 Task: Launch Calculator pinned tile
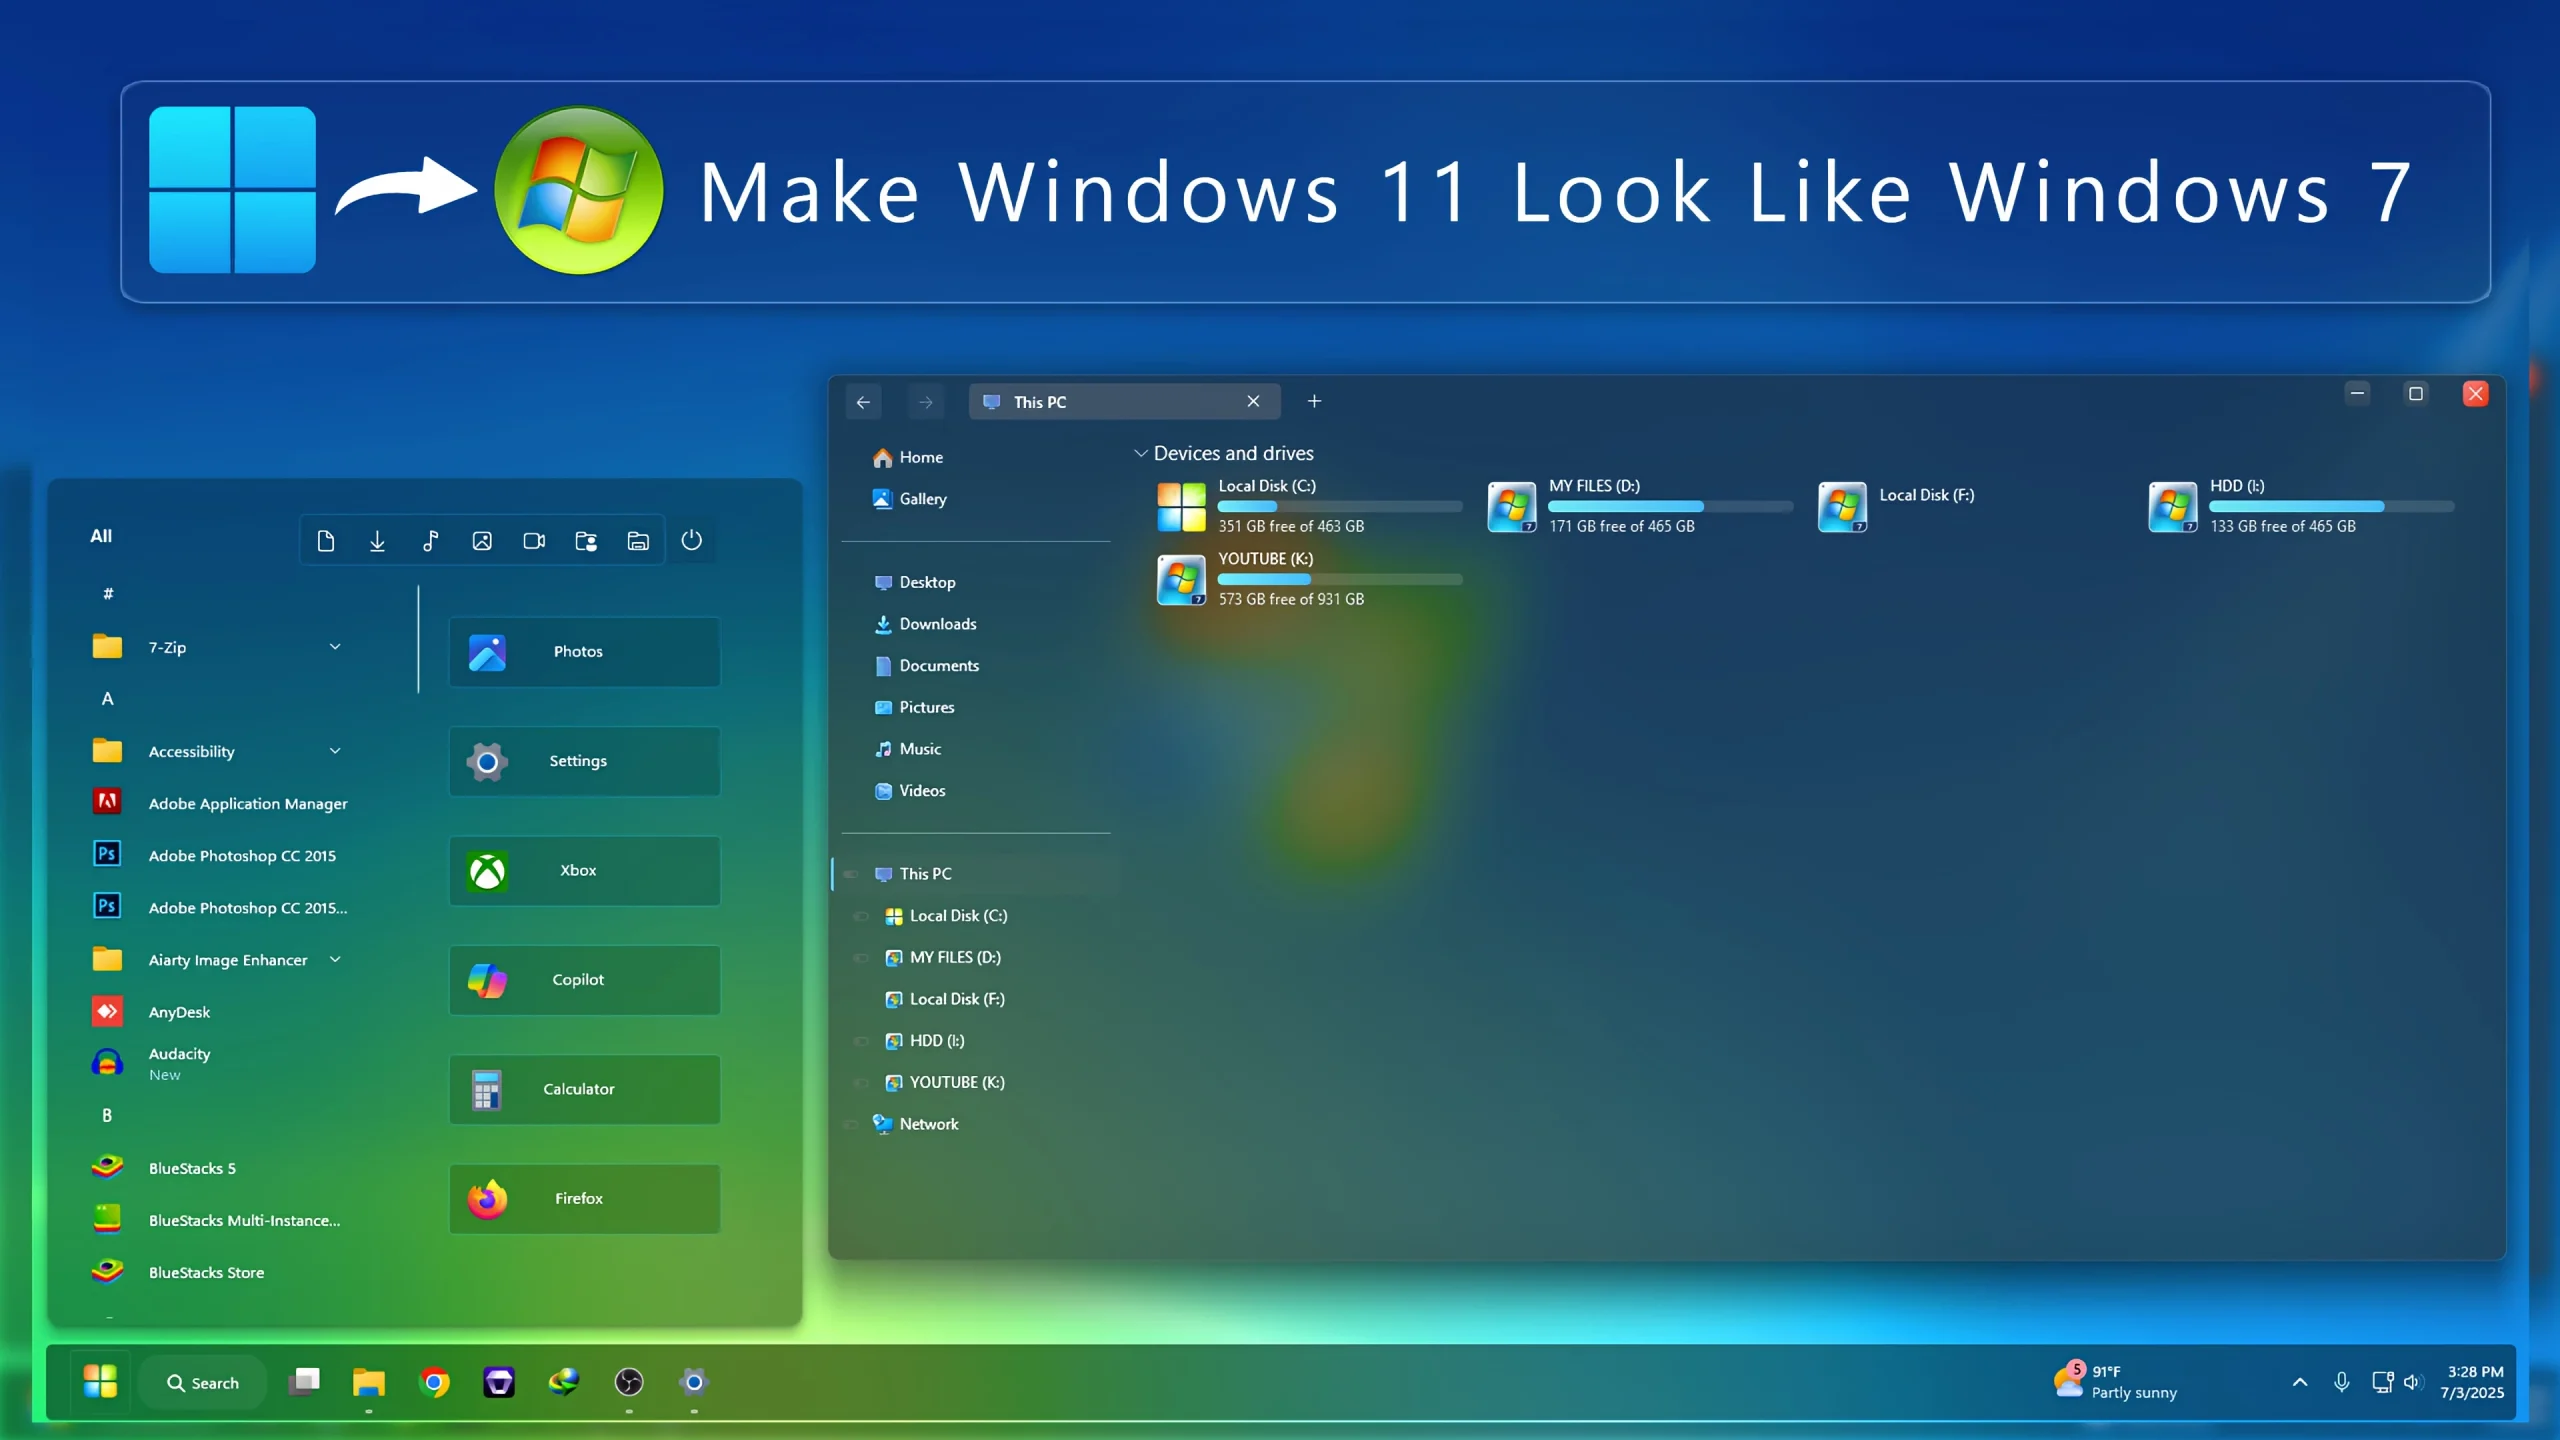point(584,1089)
